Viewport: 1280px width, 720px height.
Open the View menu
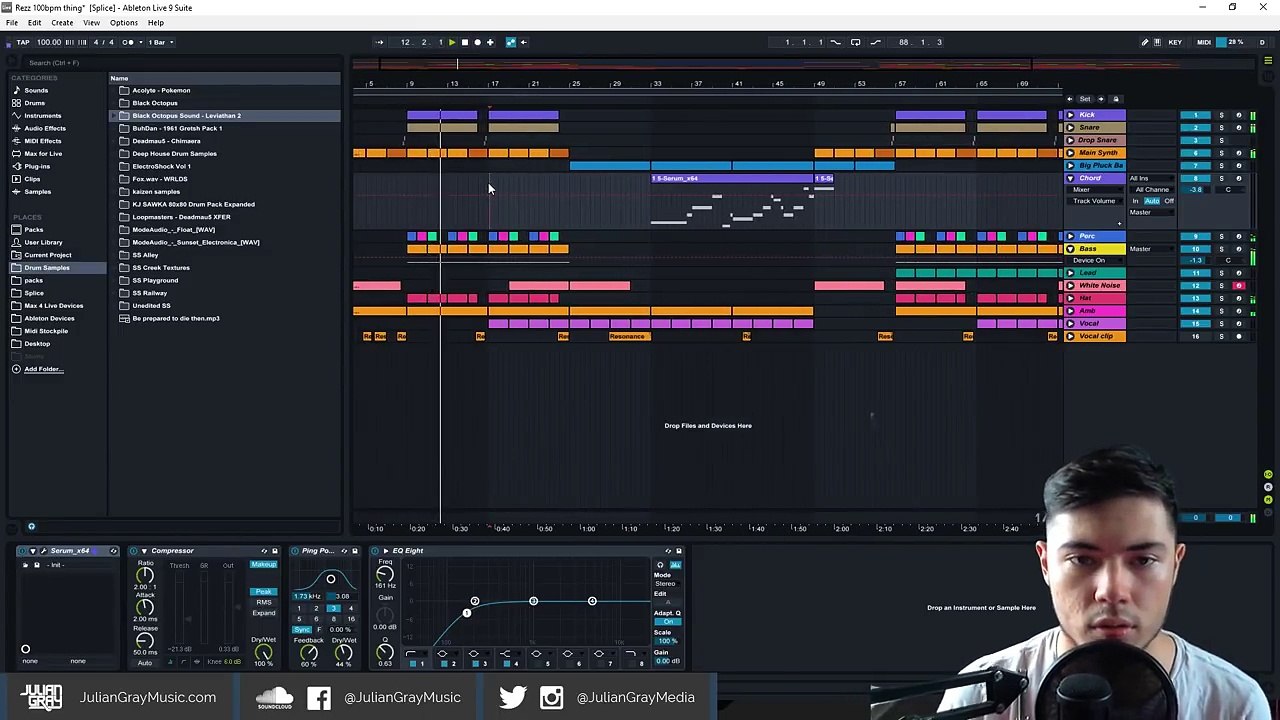click(91, 22)
